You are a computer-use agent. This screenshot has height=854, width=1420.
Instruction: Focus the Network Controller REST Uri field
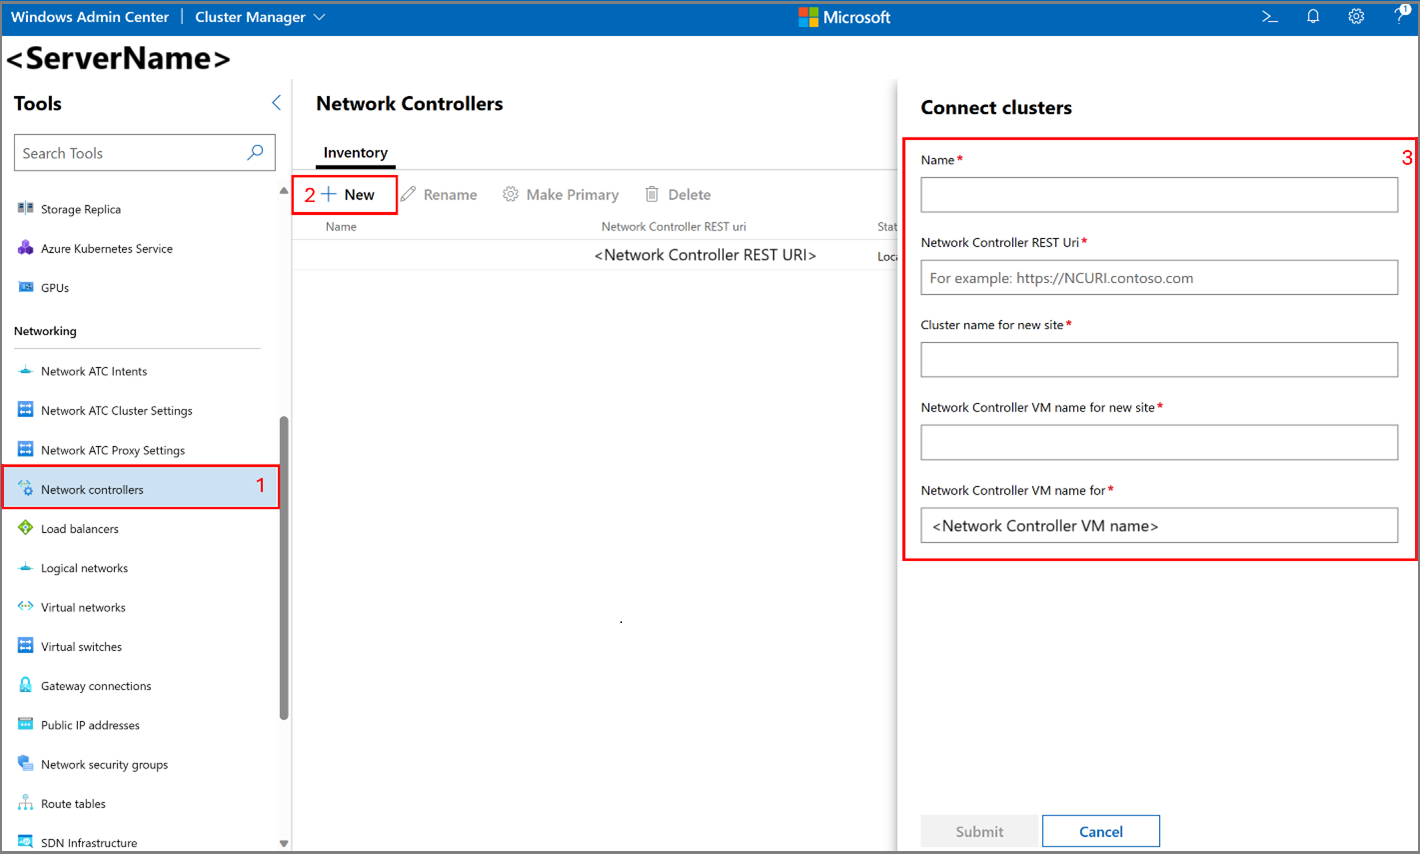(x=1158, y=278)
